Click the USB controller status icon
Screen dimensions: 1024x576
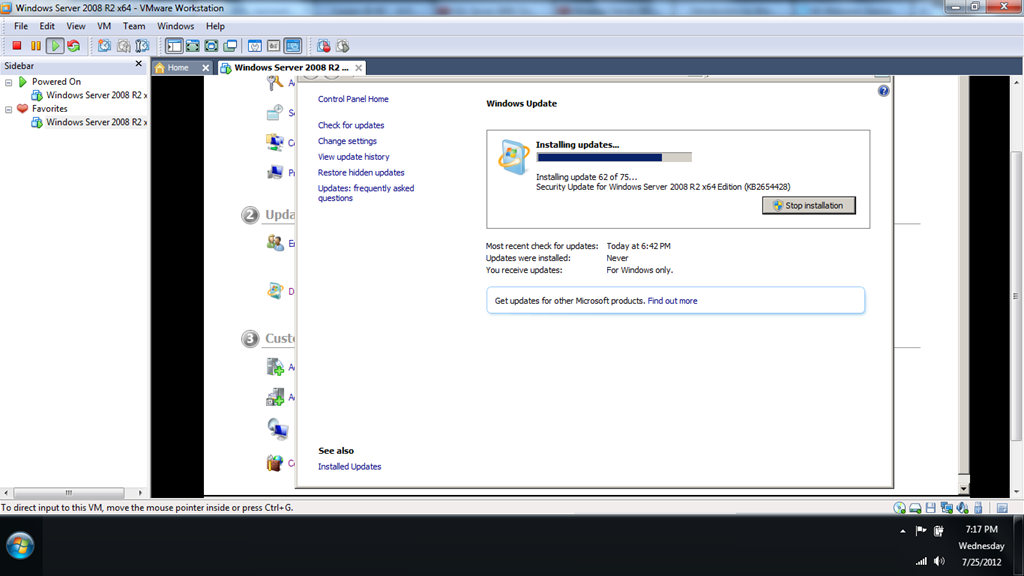click(978, 508)
